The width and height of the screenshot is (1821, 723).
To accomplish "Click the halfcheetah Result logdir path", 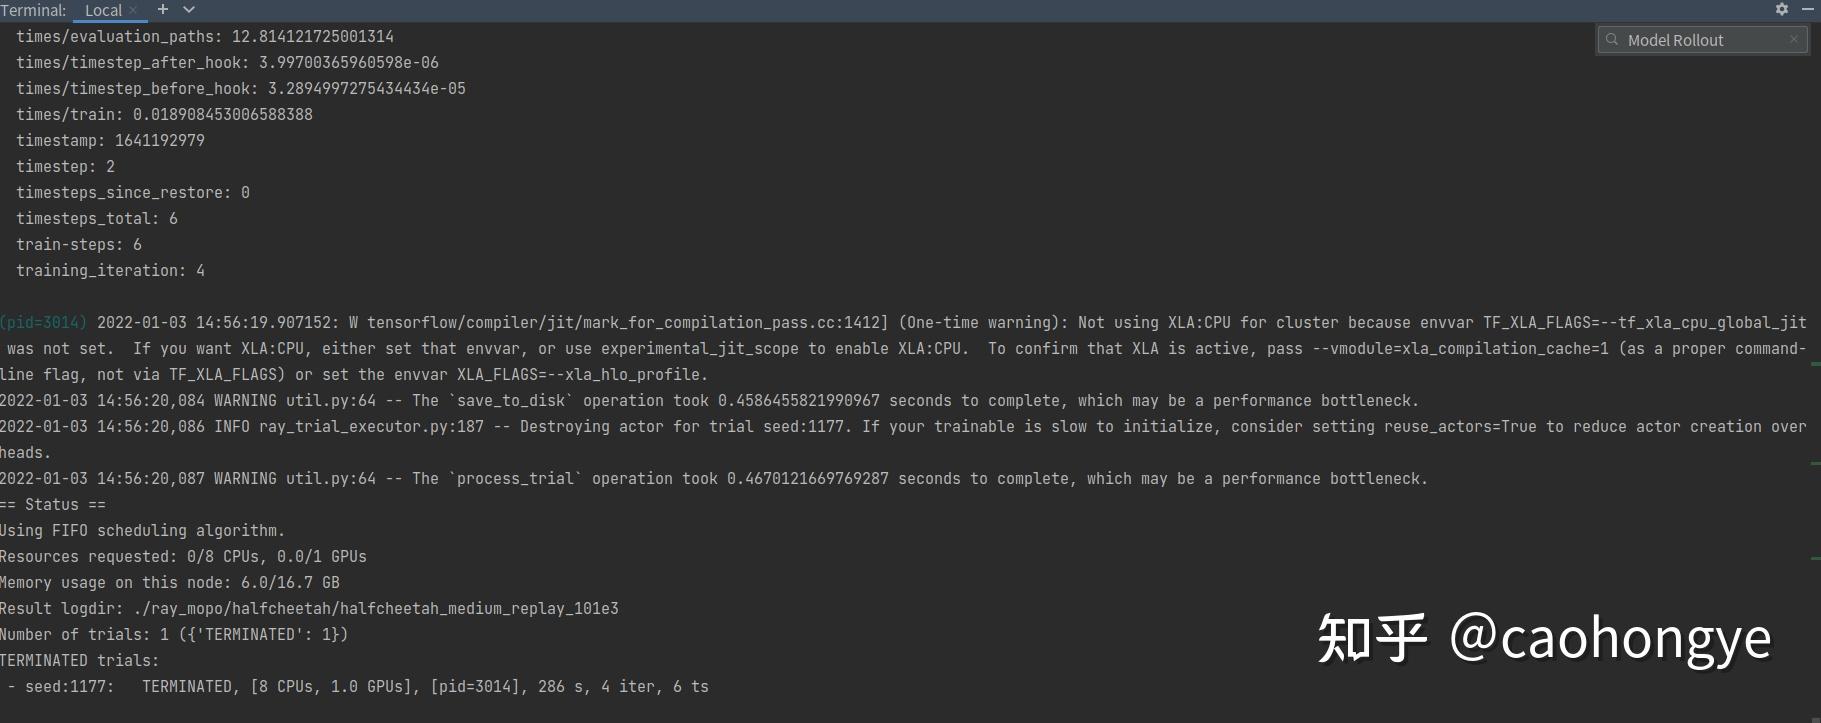I will coord(376,608).
